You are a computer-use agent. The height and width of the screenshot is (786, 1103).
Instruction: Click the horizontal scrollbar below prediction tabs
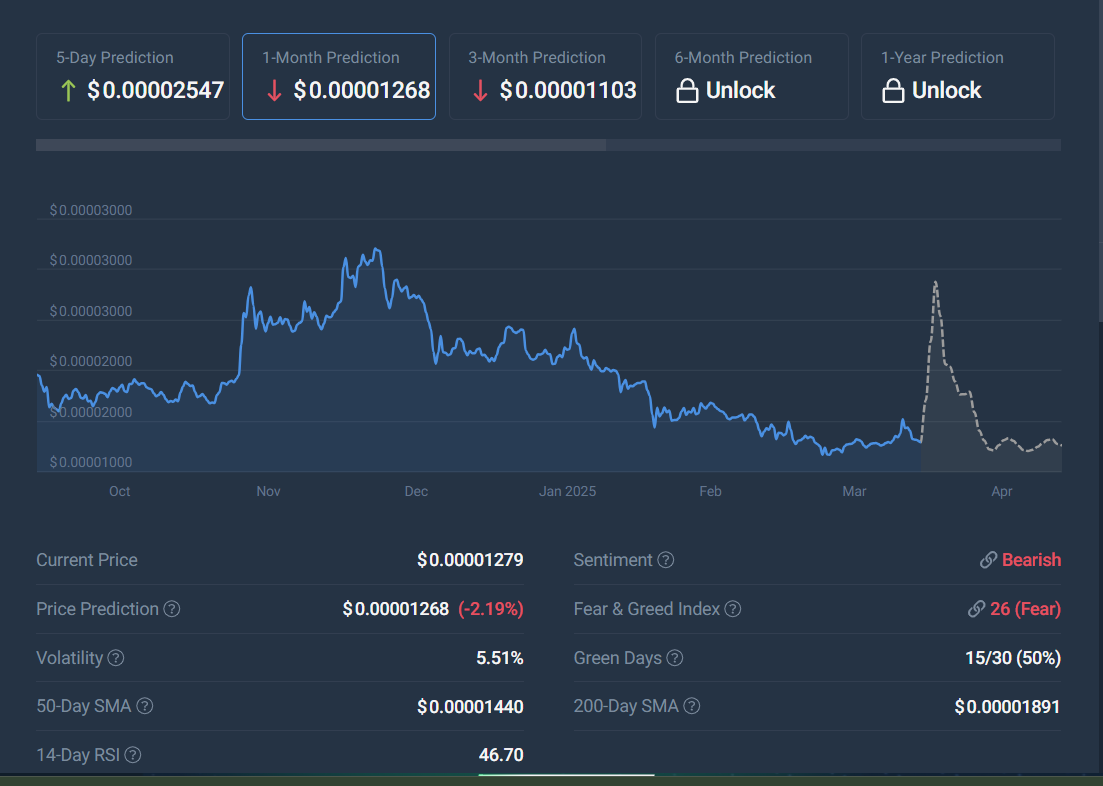(x=320, y=145)
